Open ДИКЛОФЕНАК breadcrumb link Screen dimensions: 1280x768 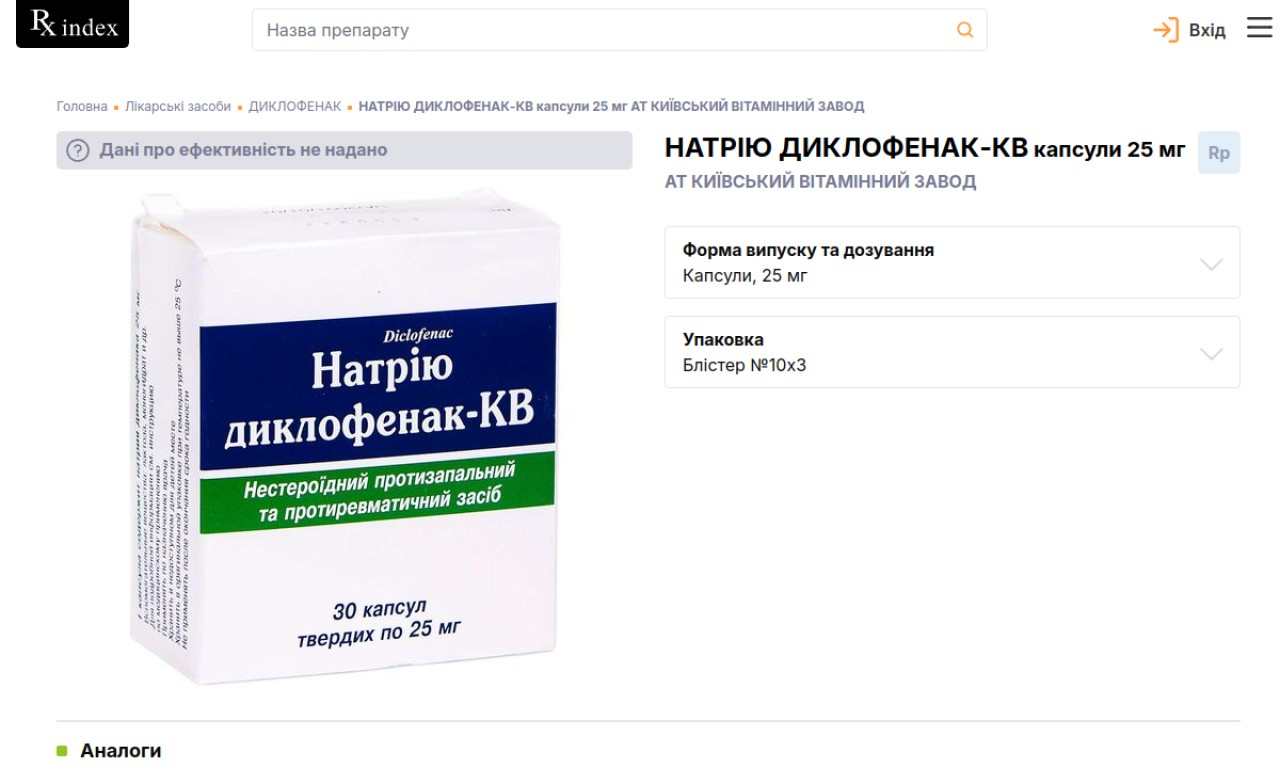[295, 106]
